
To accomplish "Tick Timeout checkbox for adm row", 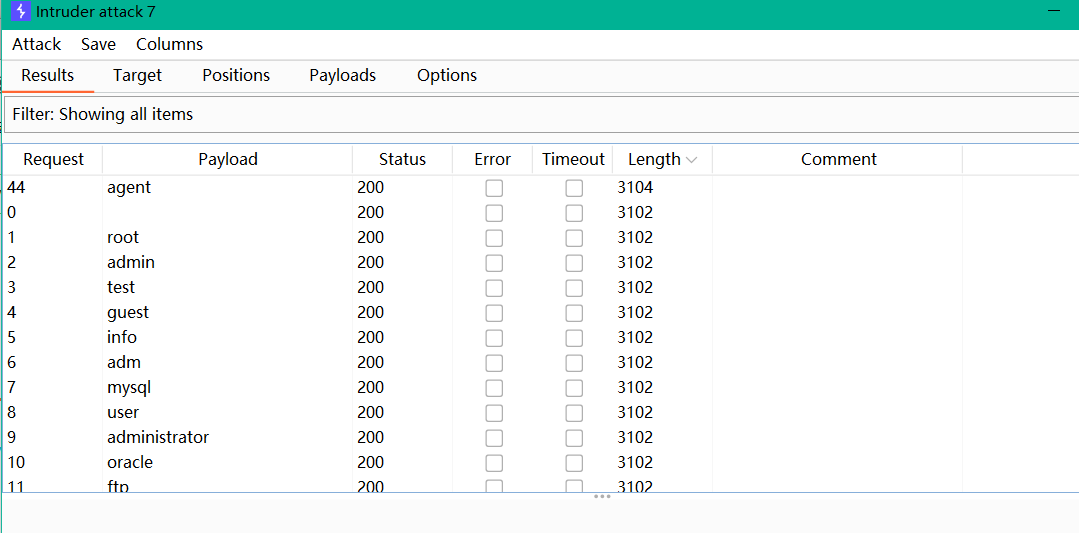I will [574, 362].
